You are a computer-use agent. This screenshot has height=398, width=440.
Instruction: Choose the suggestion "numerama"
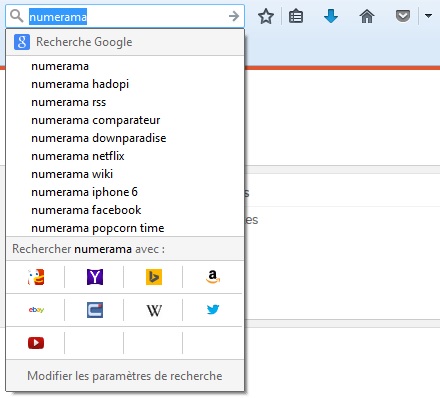point(125,66)
